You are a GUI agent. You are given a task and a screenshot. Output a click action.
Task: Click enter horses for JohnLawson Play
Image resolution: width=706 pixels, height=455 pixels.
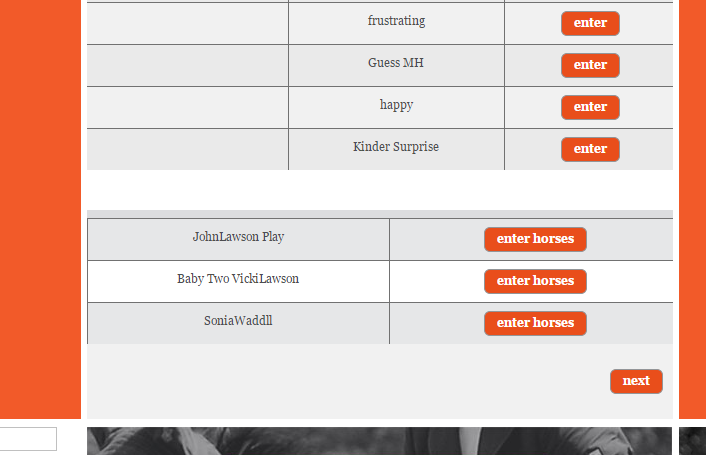pyautogui.click(x=535, y=239)
